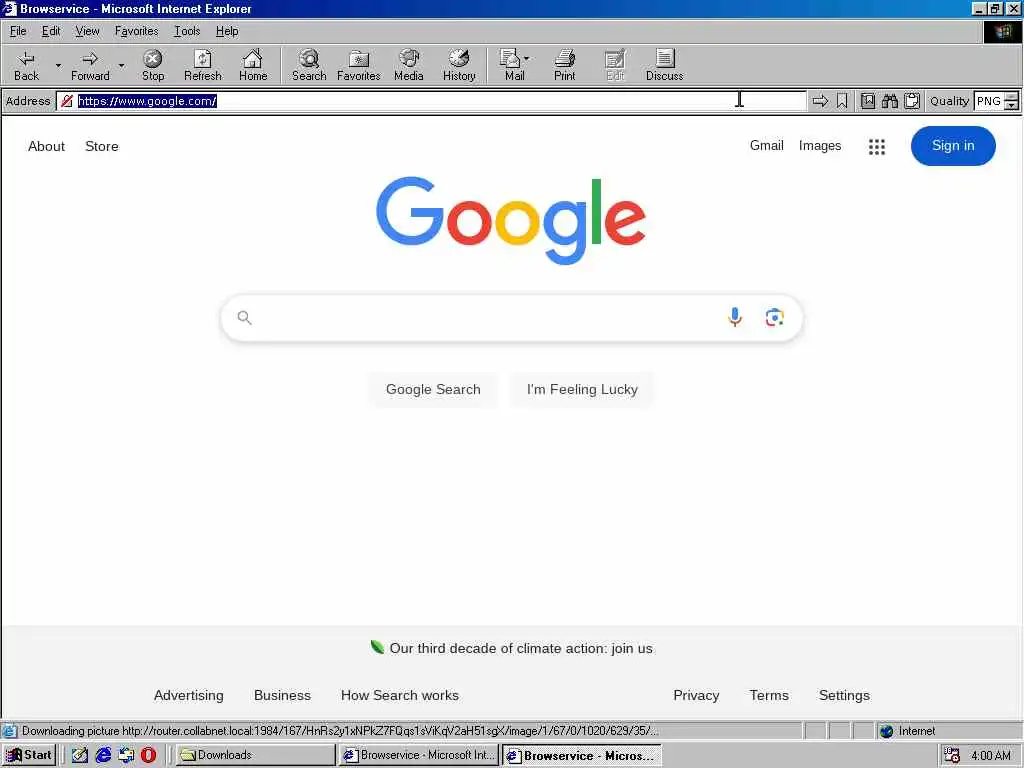This screenshot has width=1024, height=768.
Task: Open the Help menu
Action: click(x=227, y=31)
